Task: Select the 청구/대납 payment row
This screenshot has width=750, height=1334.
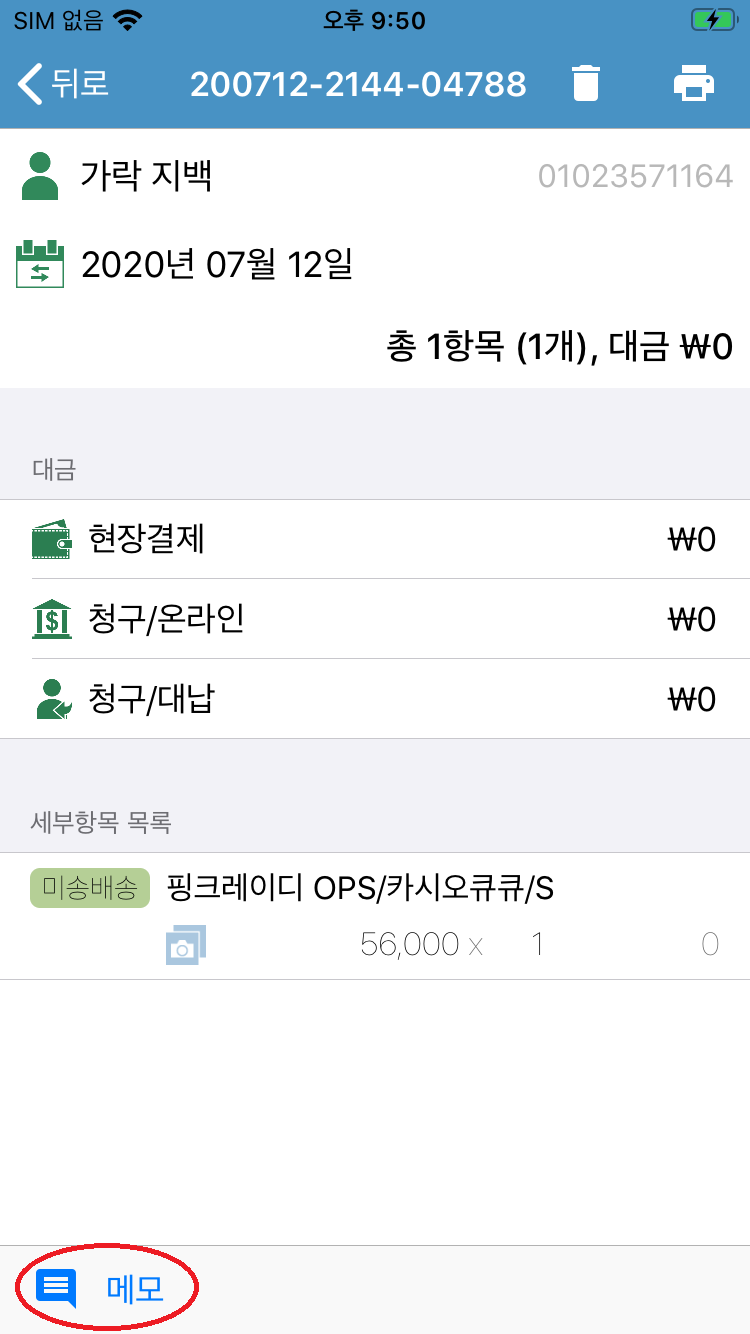Action: point(375,700)
